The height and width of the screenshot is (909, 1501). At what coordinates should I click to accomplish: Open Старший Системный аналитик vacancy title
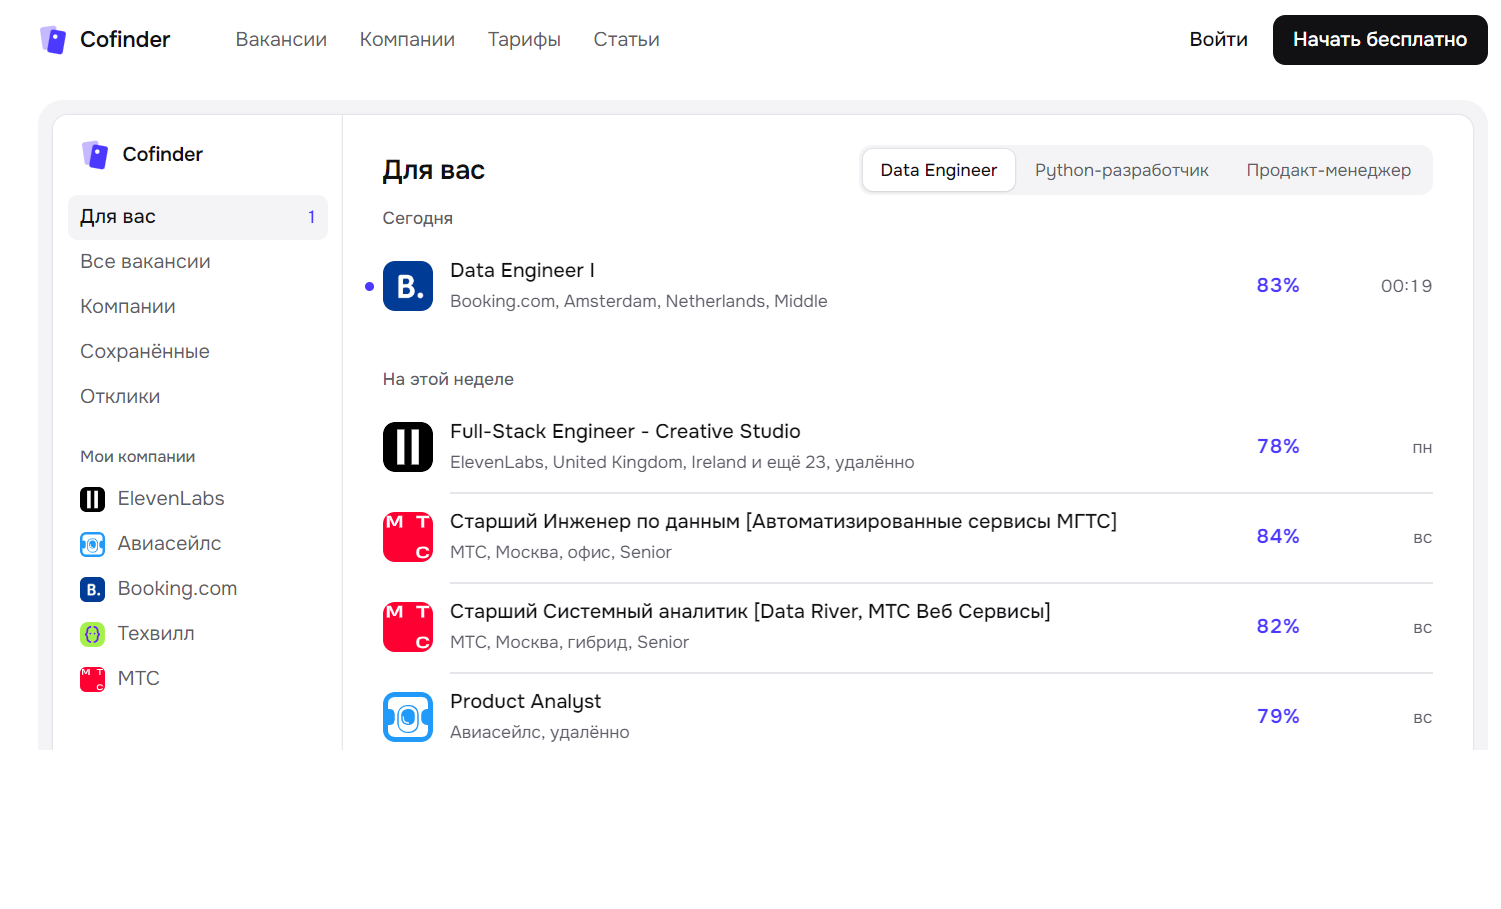[750, 611]
